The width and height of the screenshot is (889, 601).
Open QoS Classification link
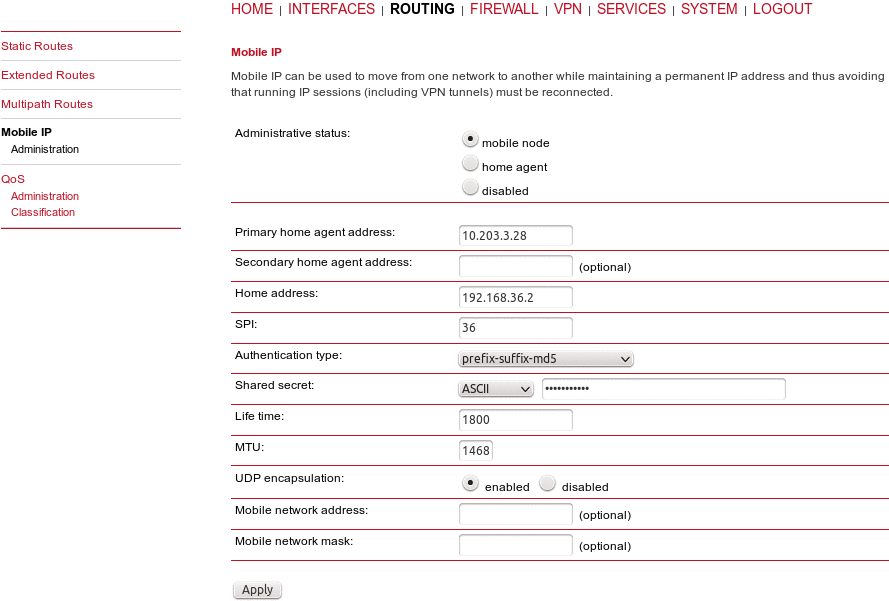pyautogui.click(x=43, y=212)
